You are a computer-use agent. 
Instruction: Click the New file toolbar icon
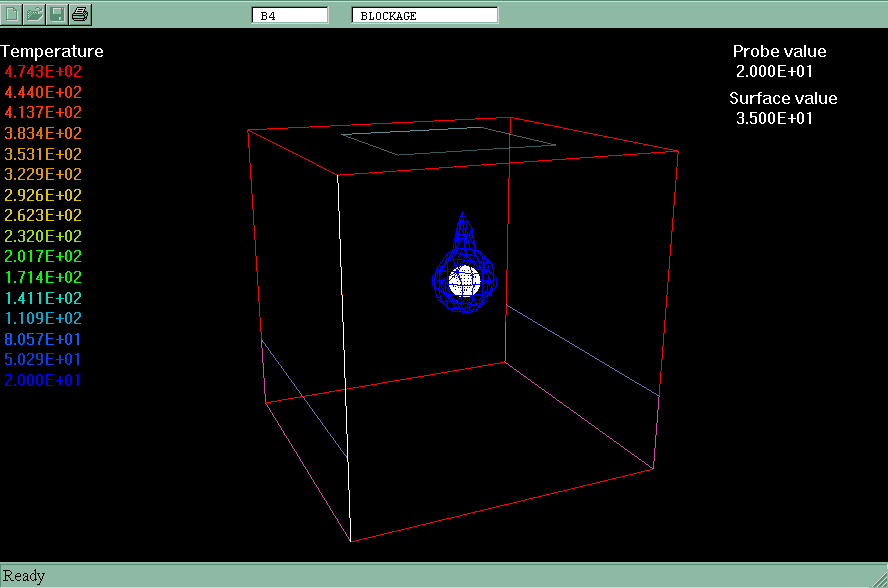13,14
